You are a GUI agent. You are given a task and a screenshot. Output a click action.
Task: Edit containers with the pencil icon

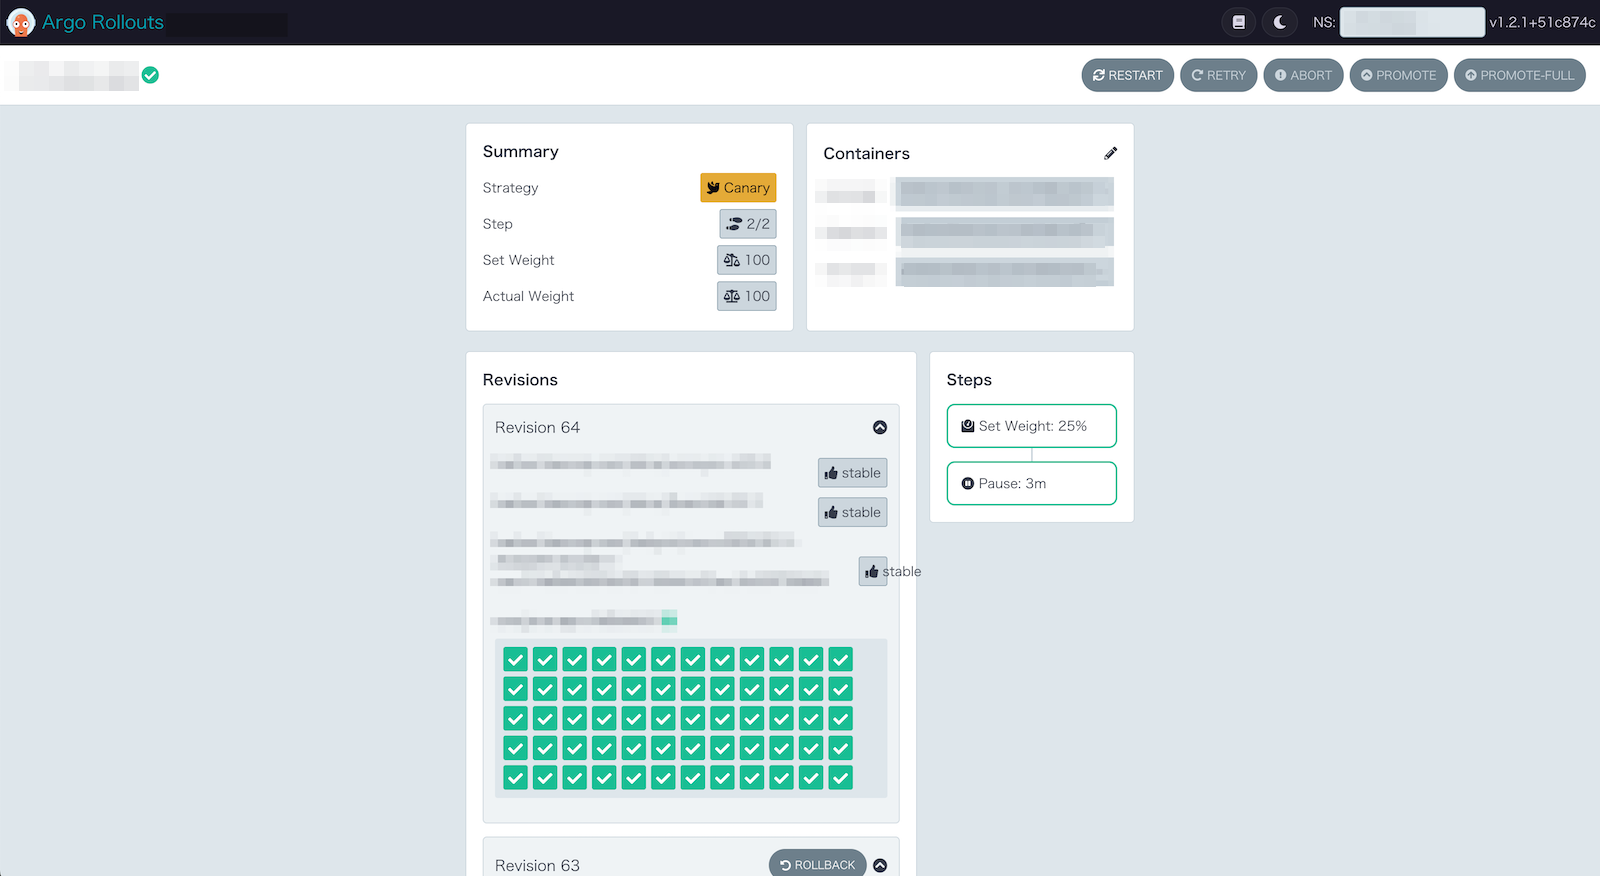tap(1110, 153)
